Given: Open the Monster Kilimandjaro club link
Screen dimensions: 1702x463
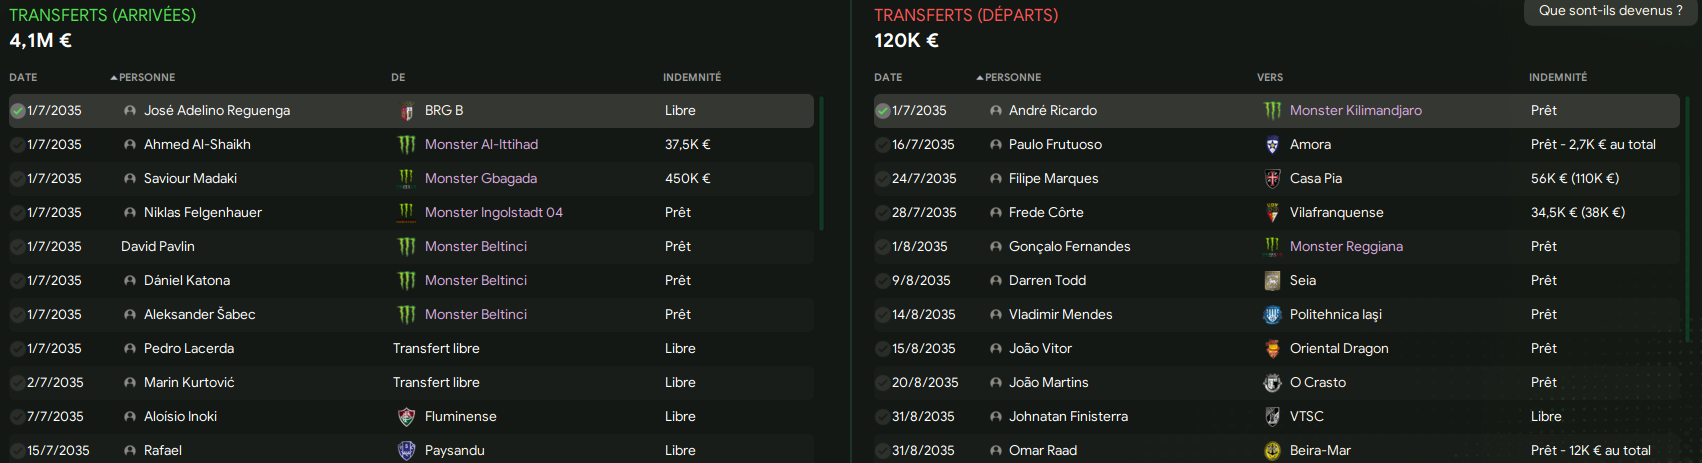Looking at the screenshot, I should (x=1356, y=111).
